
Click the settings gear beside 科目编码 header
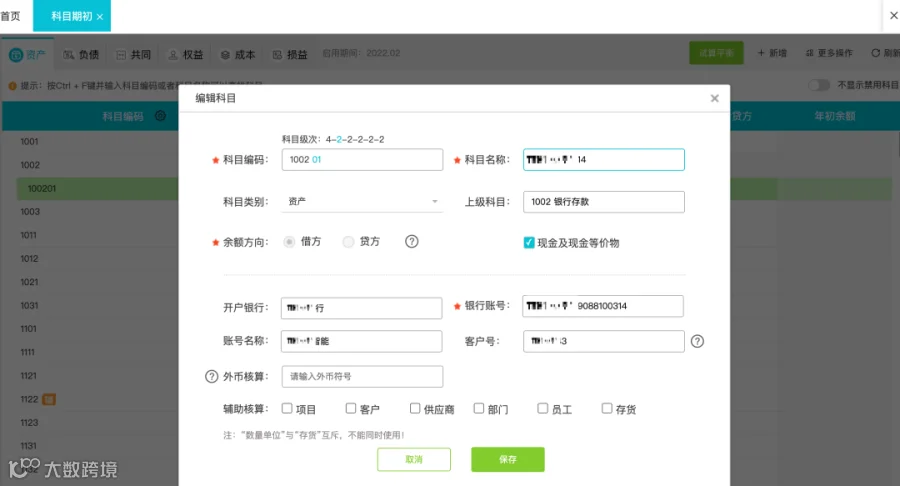tap(161, 116)
